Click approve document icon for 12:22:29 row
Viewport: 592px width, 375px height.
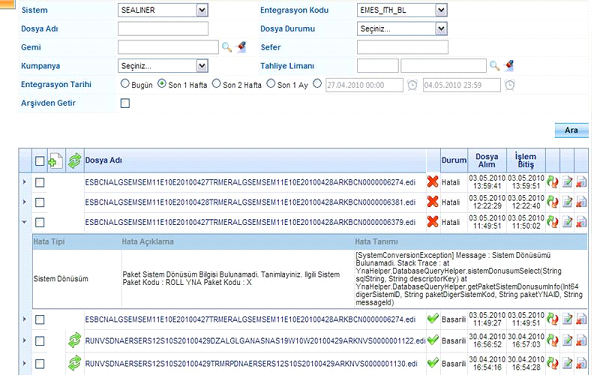[x=567, y=202]
